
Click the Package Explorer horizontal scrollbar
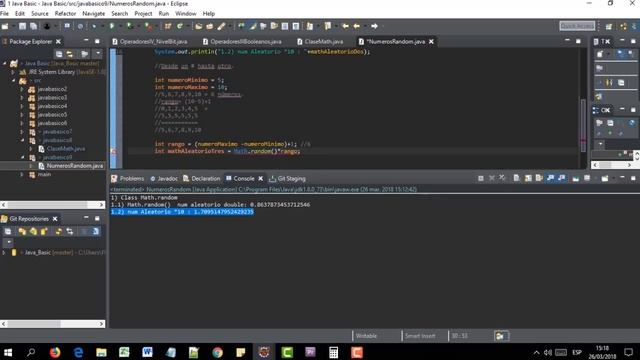53,204
